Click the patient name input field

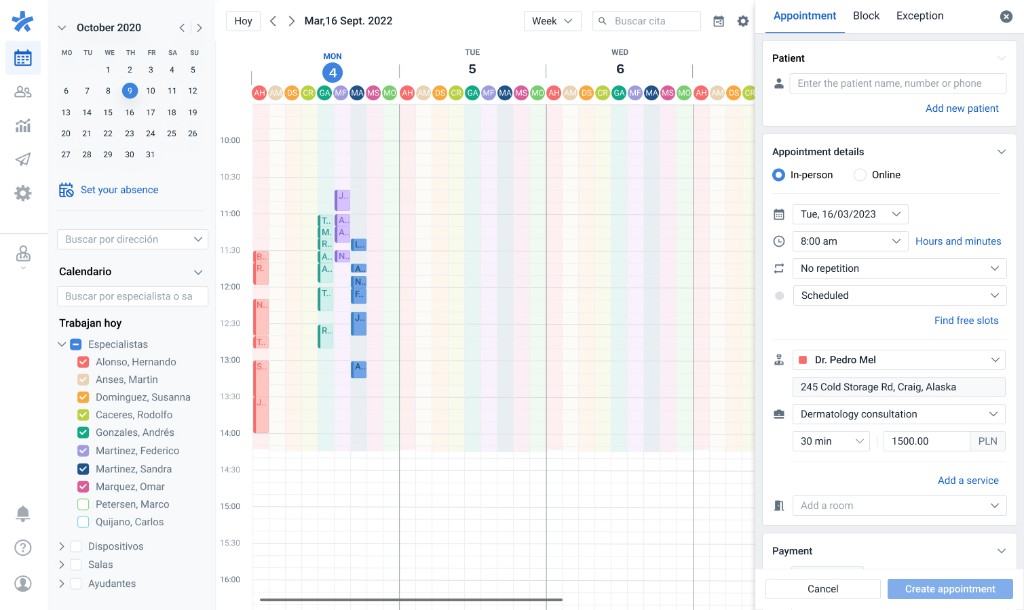898,83
